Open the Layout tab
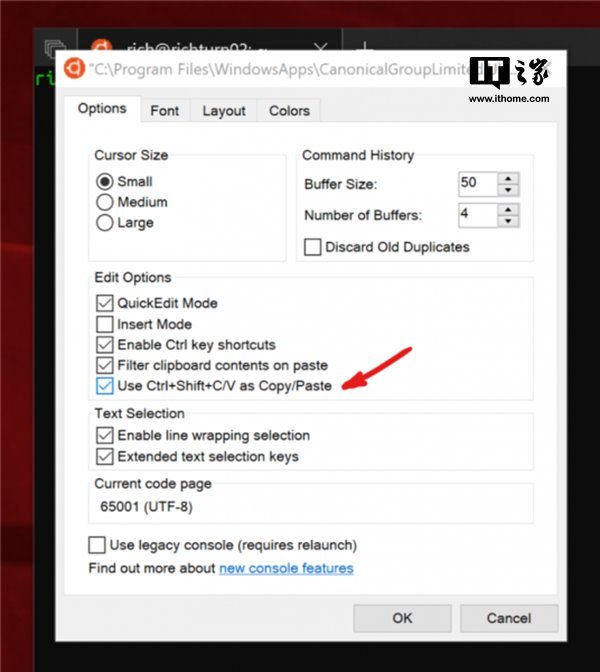600x672 pixels. coord(224,111)
